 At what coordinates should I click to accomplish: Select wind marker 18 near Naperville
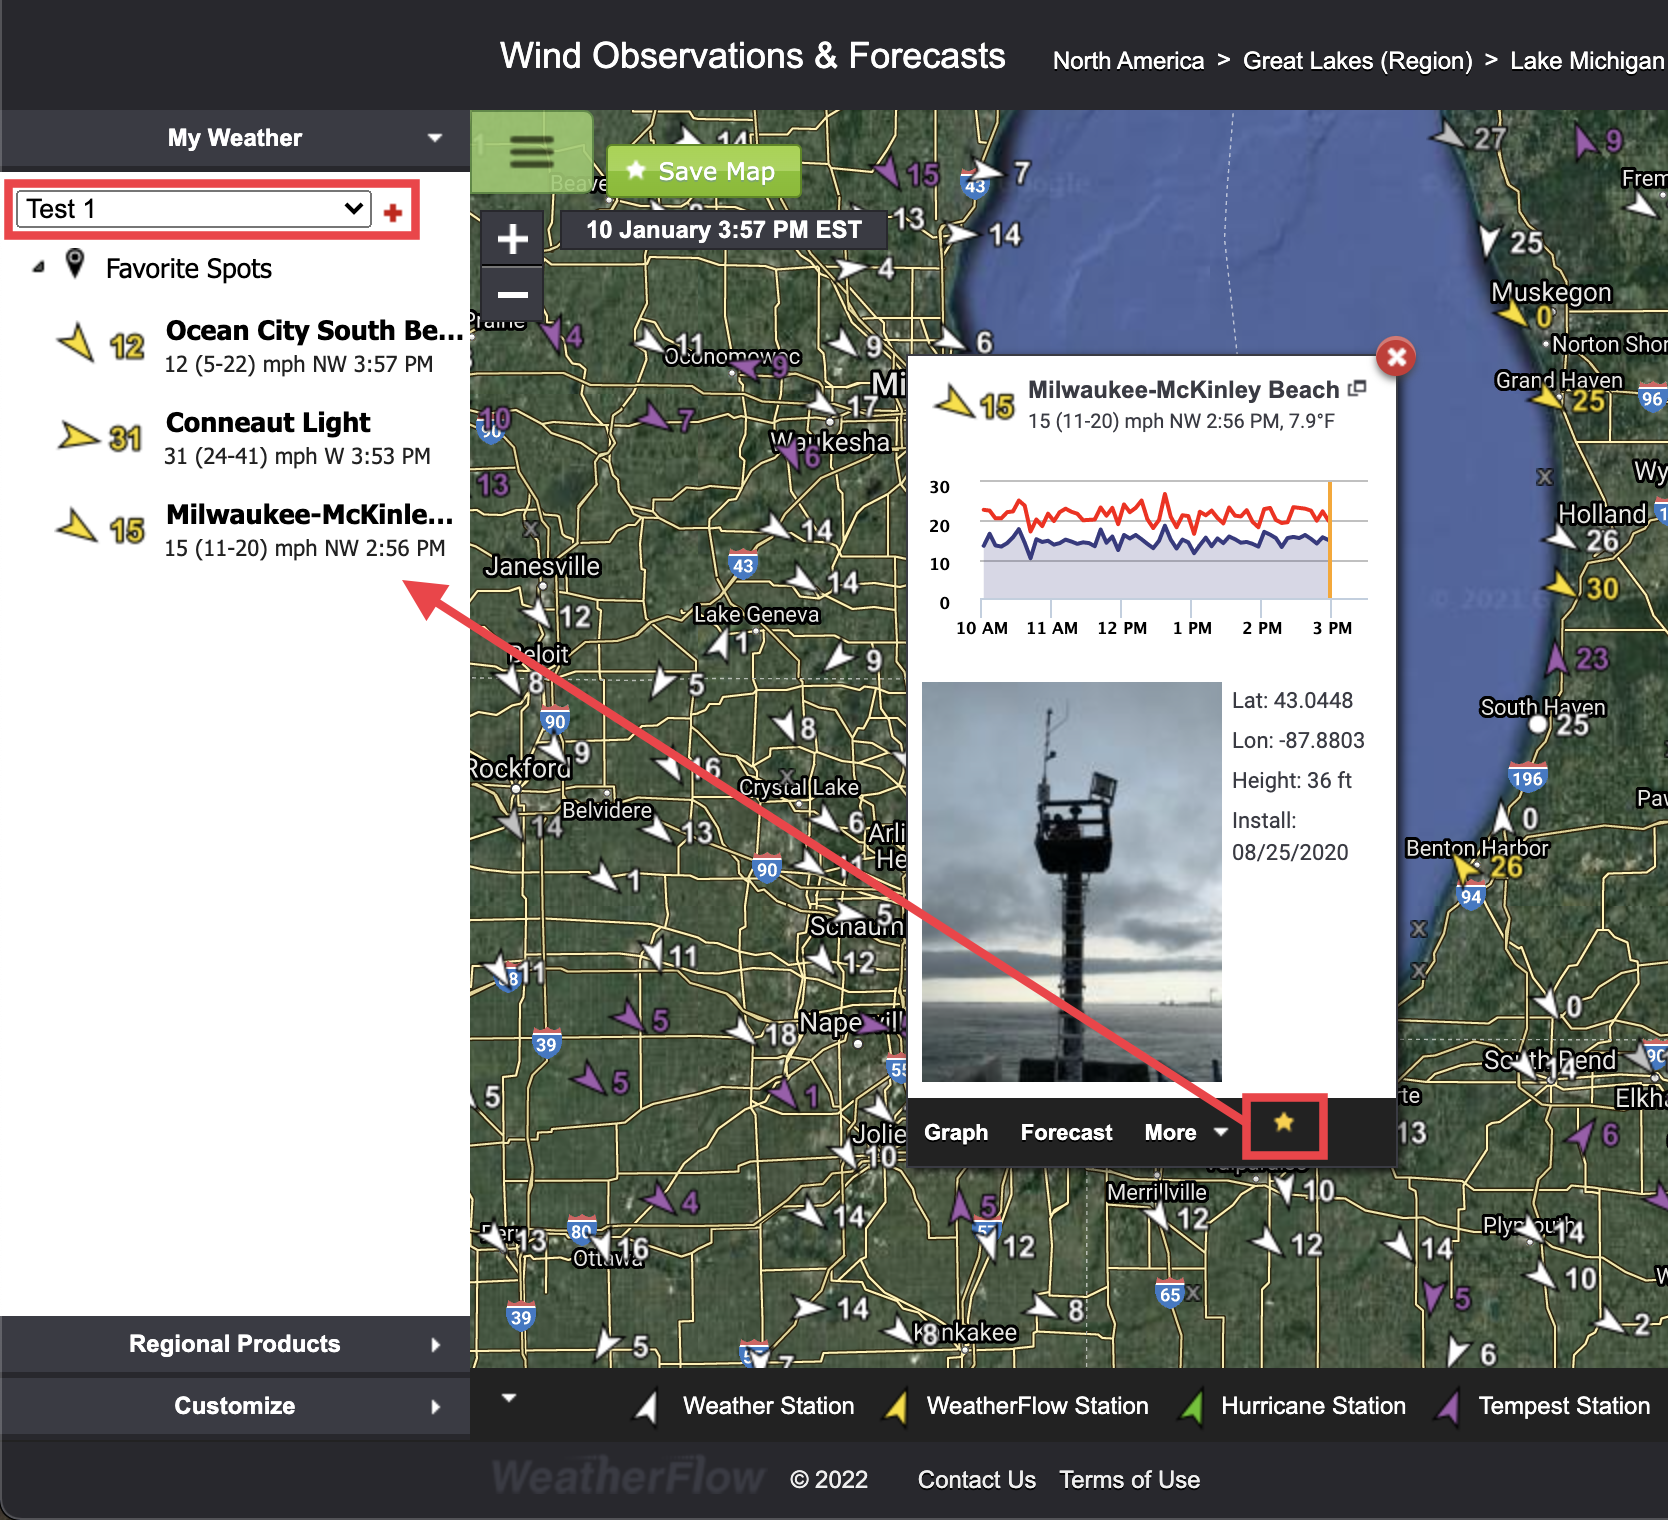tap(762, 1032)
